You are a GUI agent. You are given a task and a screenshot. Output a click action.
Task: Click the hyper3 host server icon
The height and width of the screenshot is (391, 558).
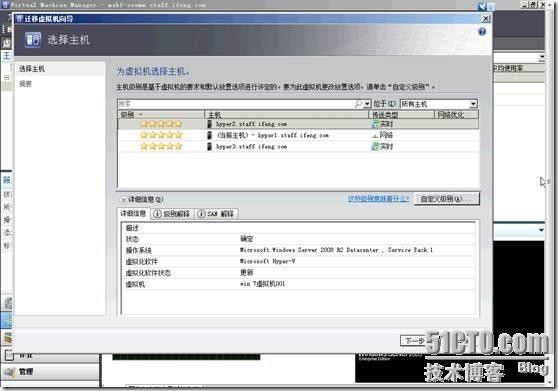210,147
